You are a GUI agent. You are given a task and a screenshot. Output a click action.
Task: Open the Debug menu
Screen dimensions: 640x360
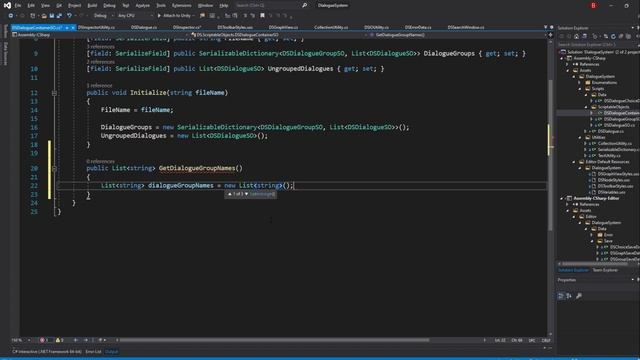click(109, 5)
